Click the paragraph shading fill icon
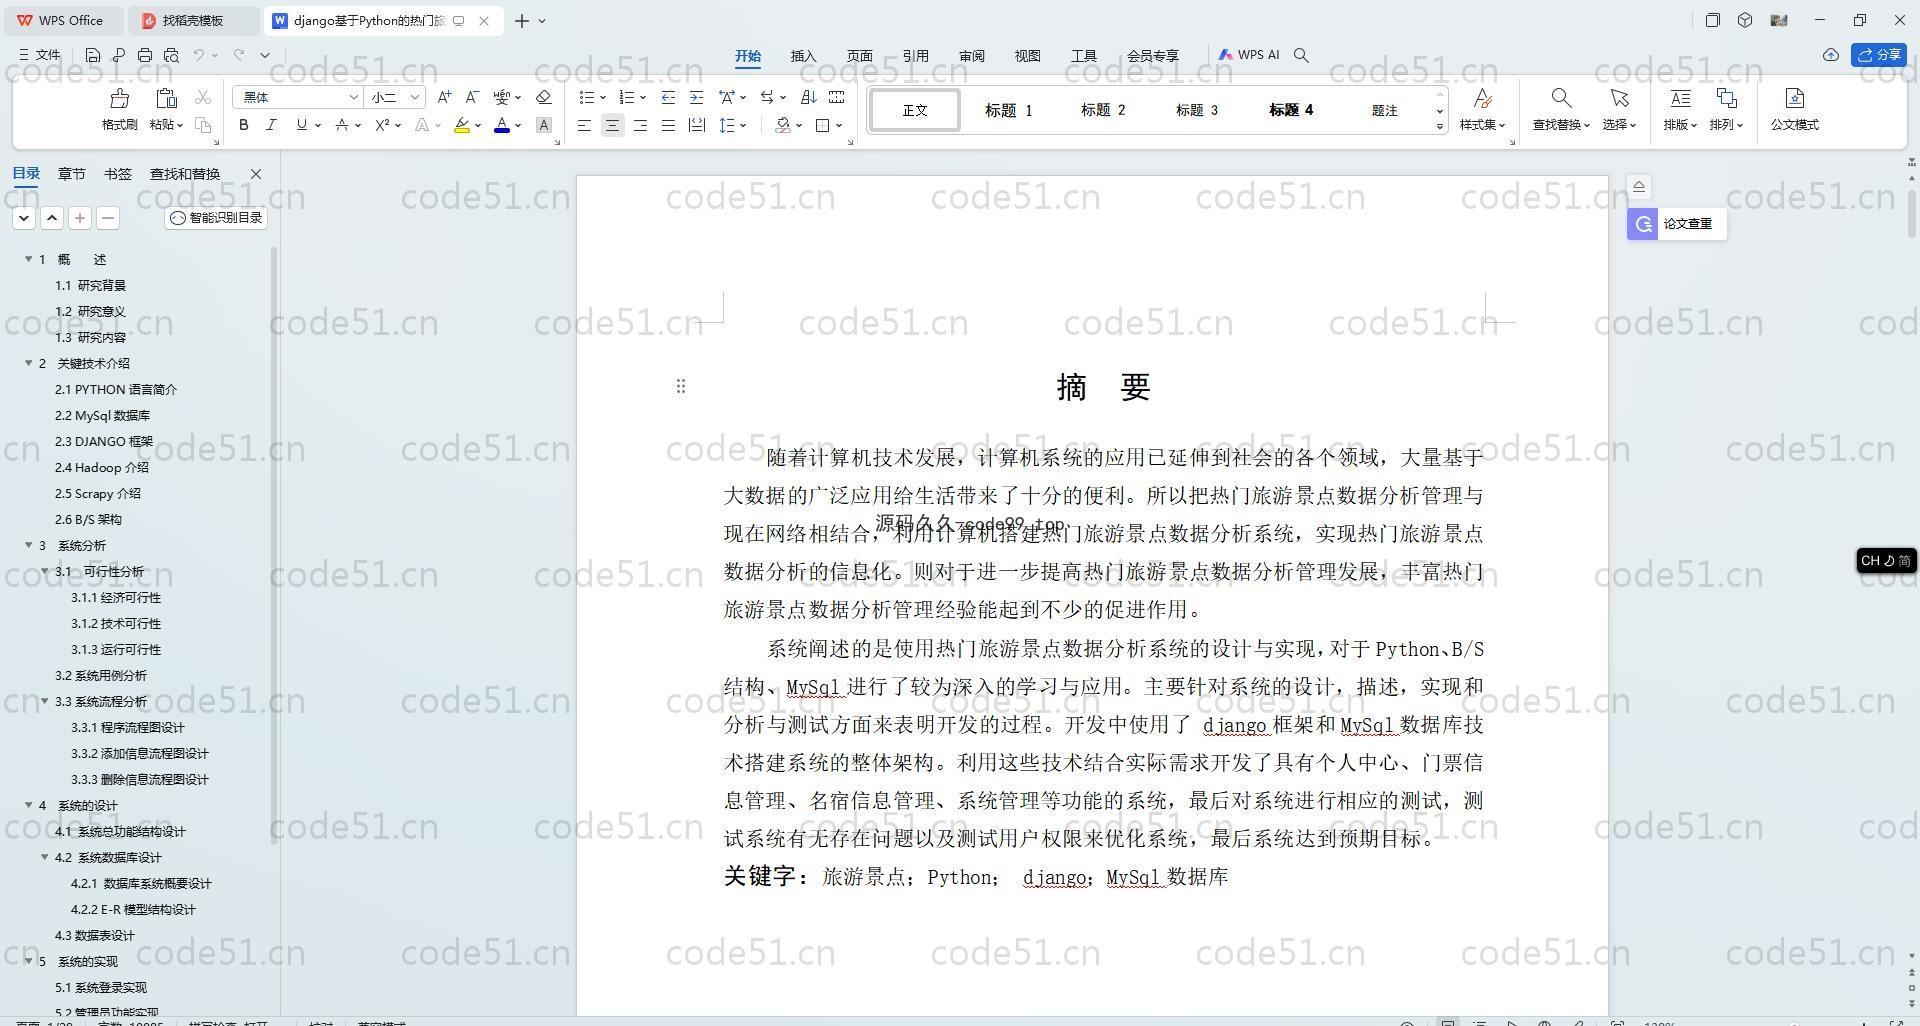Image resolution: width=1920 pixels, height=1026 pixels. coord(783,125)
